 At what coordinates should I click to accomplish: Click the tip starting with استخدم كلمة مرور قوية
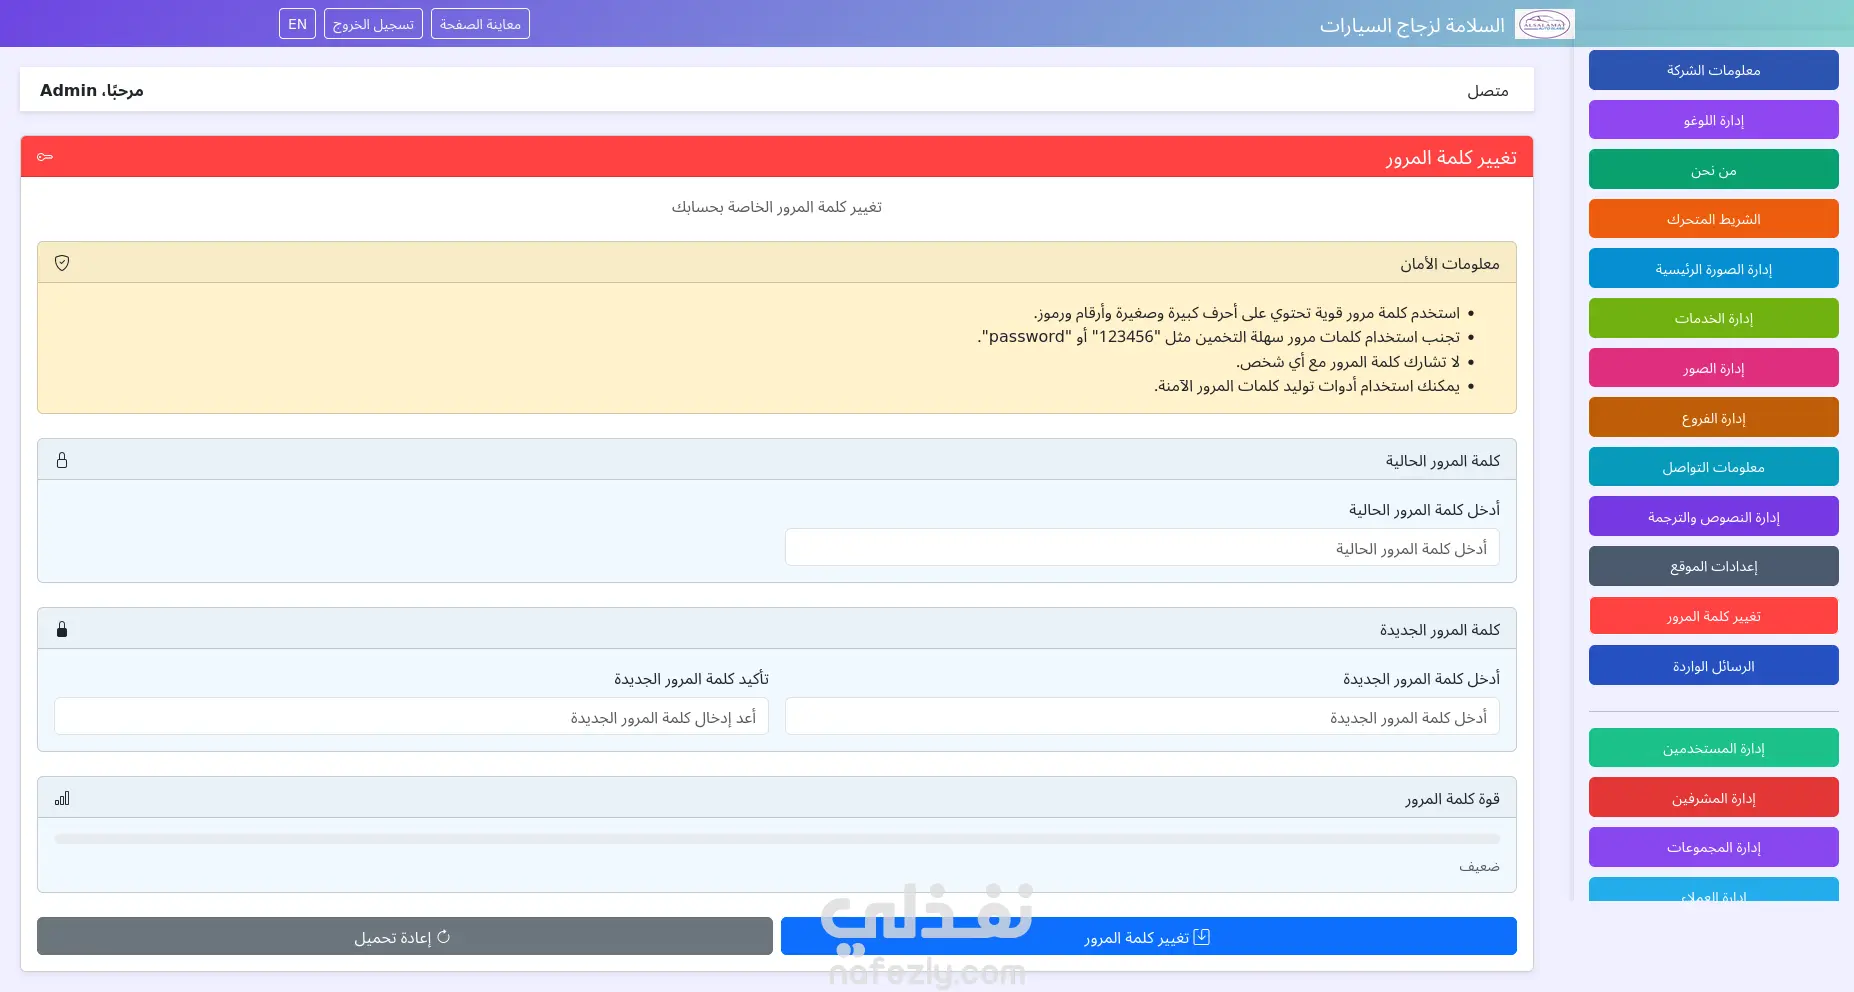pyautogui.click(x=1246, y=313)
